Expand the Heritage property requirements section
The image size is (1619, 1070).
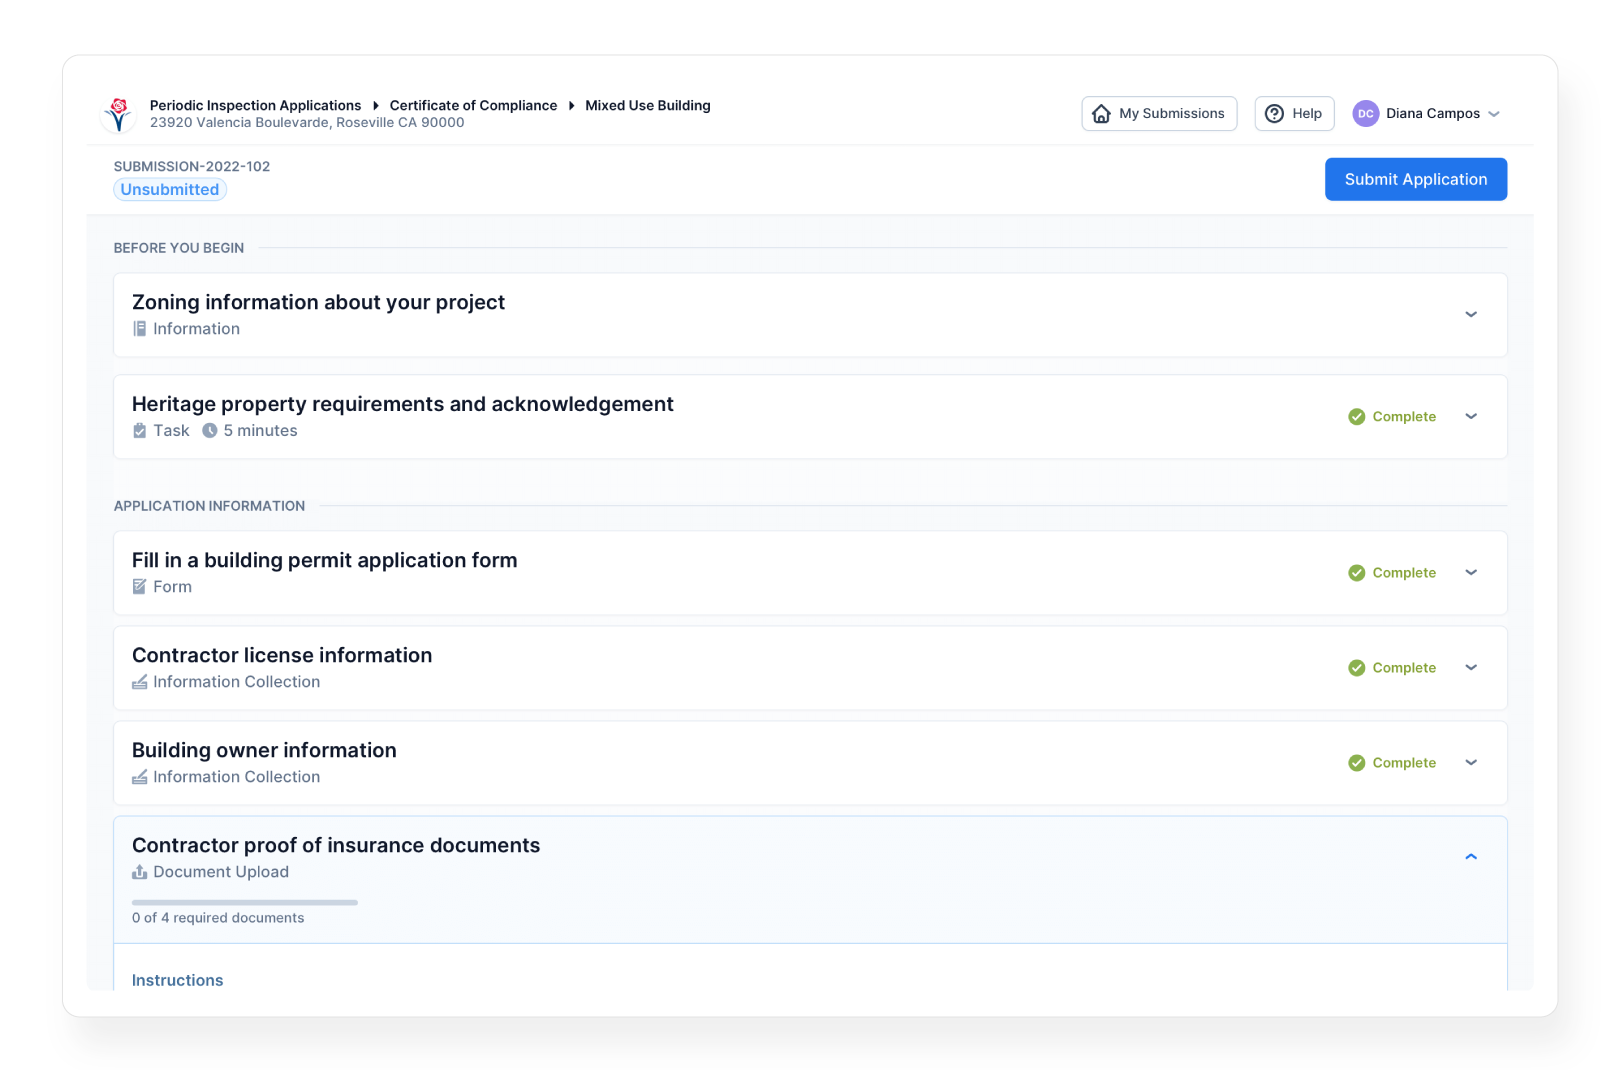[x=1470, y=417]
